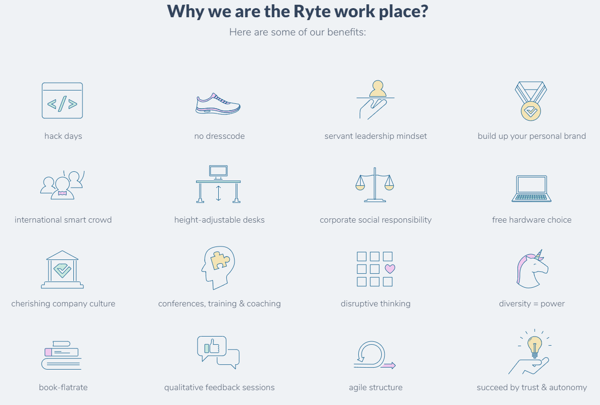
Task: Select the temple icon for company culture
Action: 62,269
